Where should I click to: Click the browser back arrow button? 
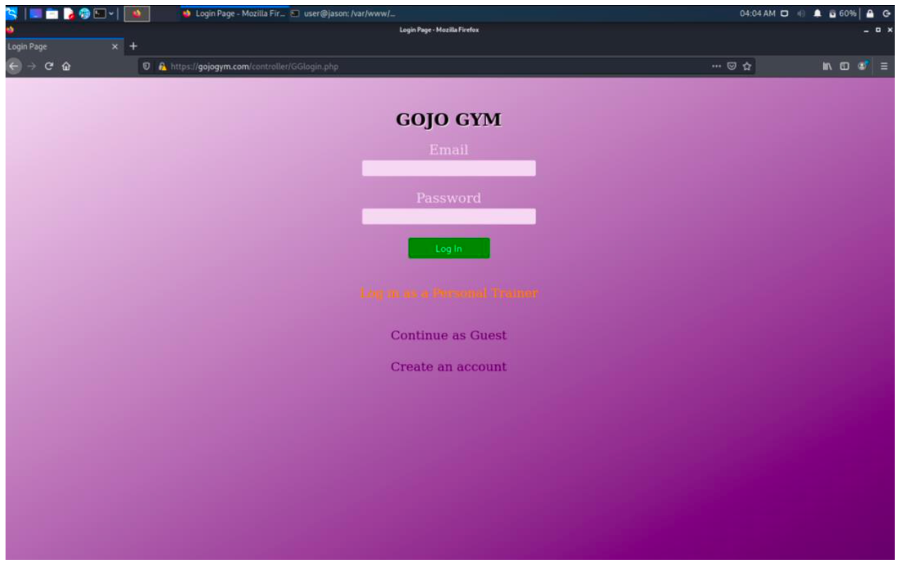pyautogui.click(x=13, y=66)
